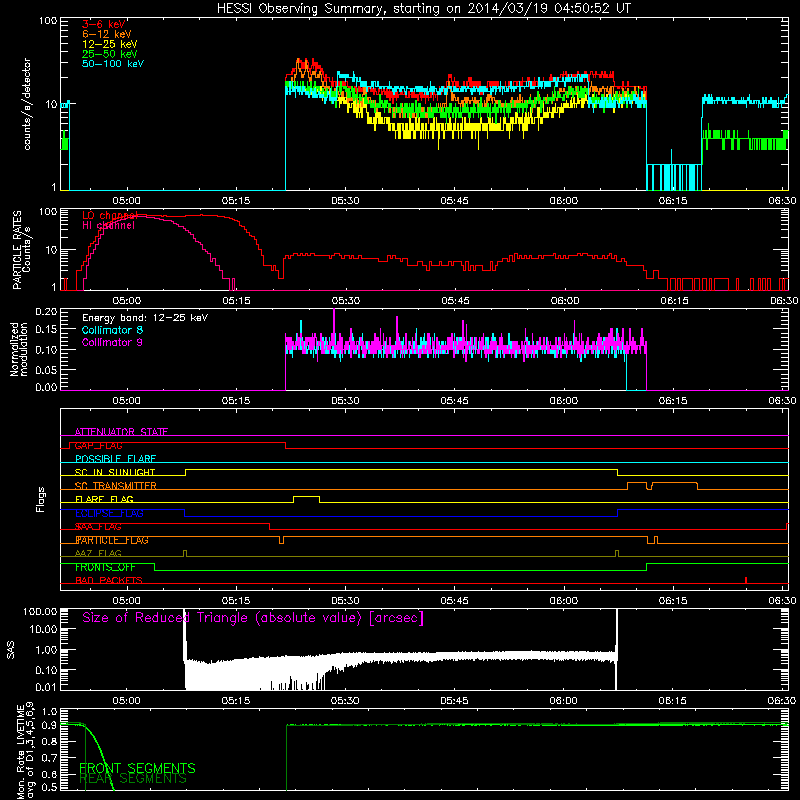Screen dimensions: 800x800
Task: Click the GAP_FLAG label
Action: (x=98, y=445)
